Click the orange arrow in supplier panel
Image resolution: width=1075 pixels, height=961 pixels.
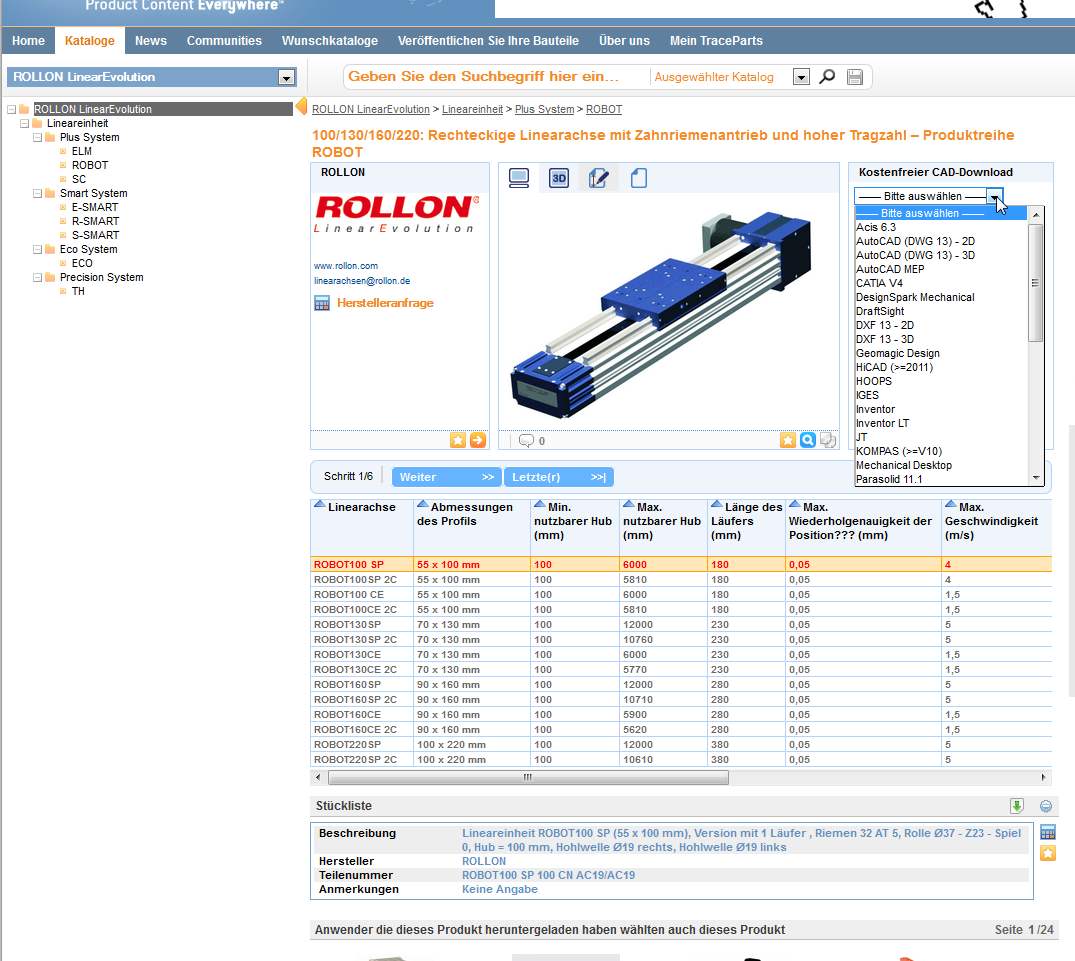pyautogui.click(x=478, y=440)
